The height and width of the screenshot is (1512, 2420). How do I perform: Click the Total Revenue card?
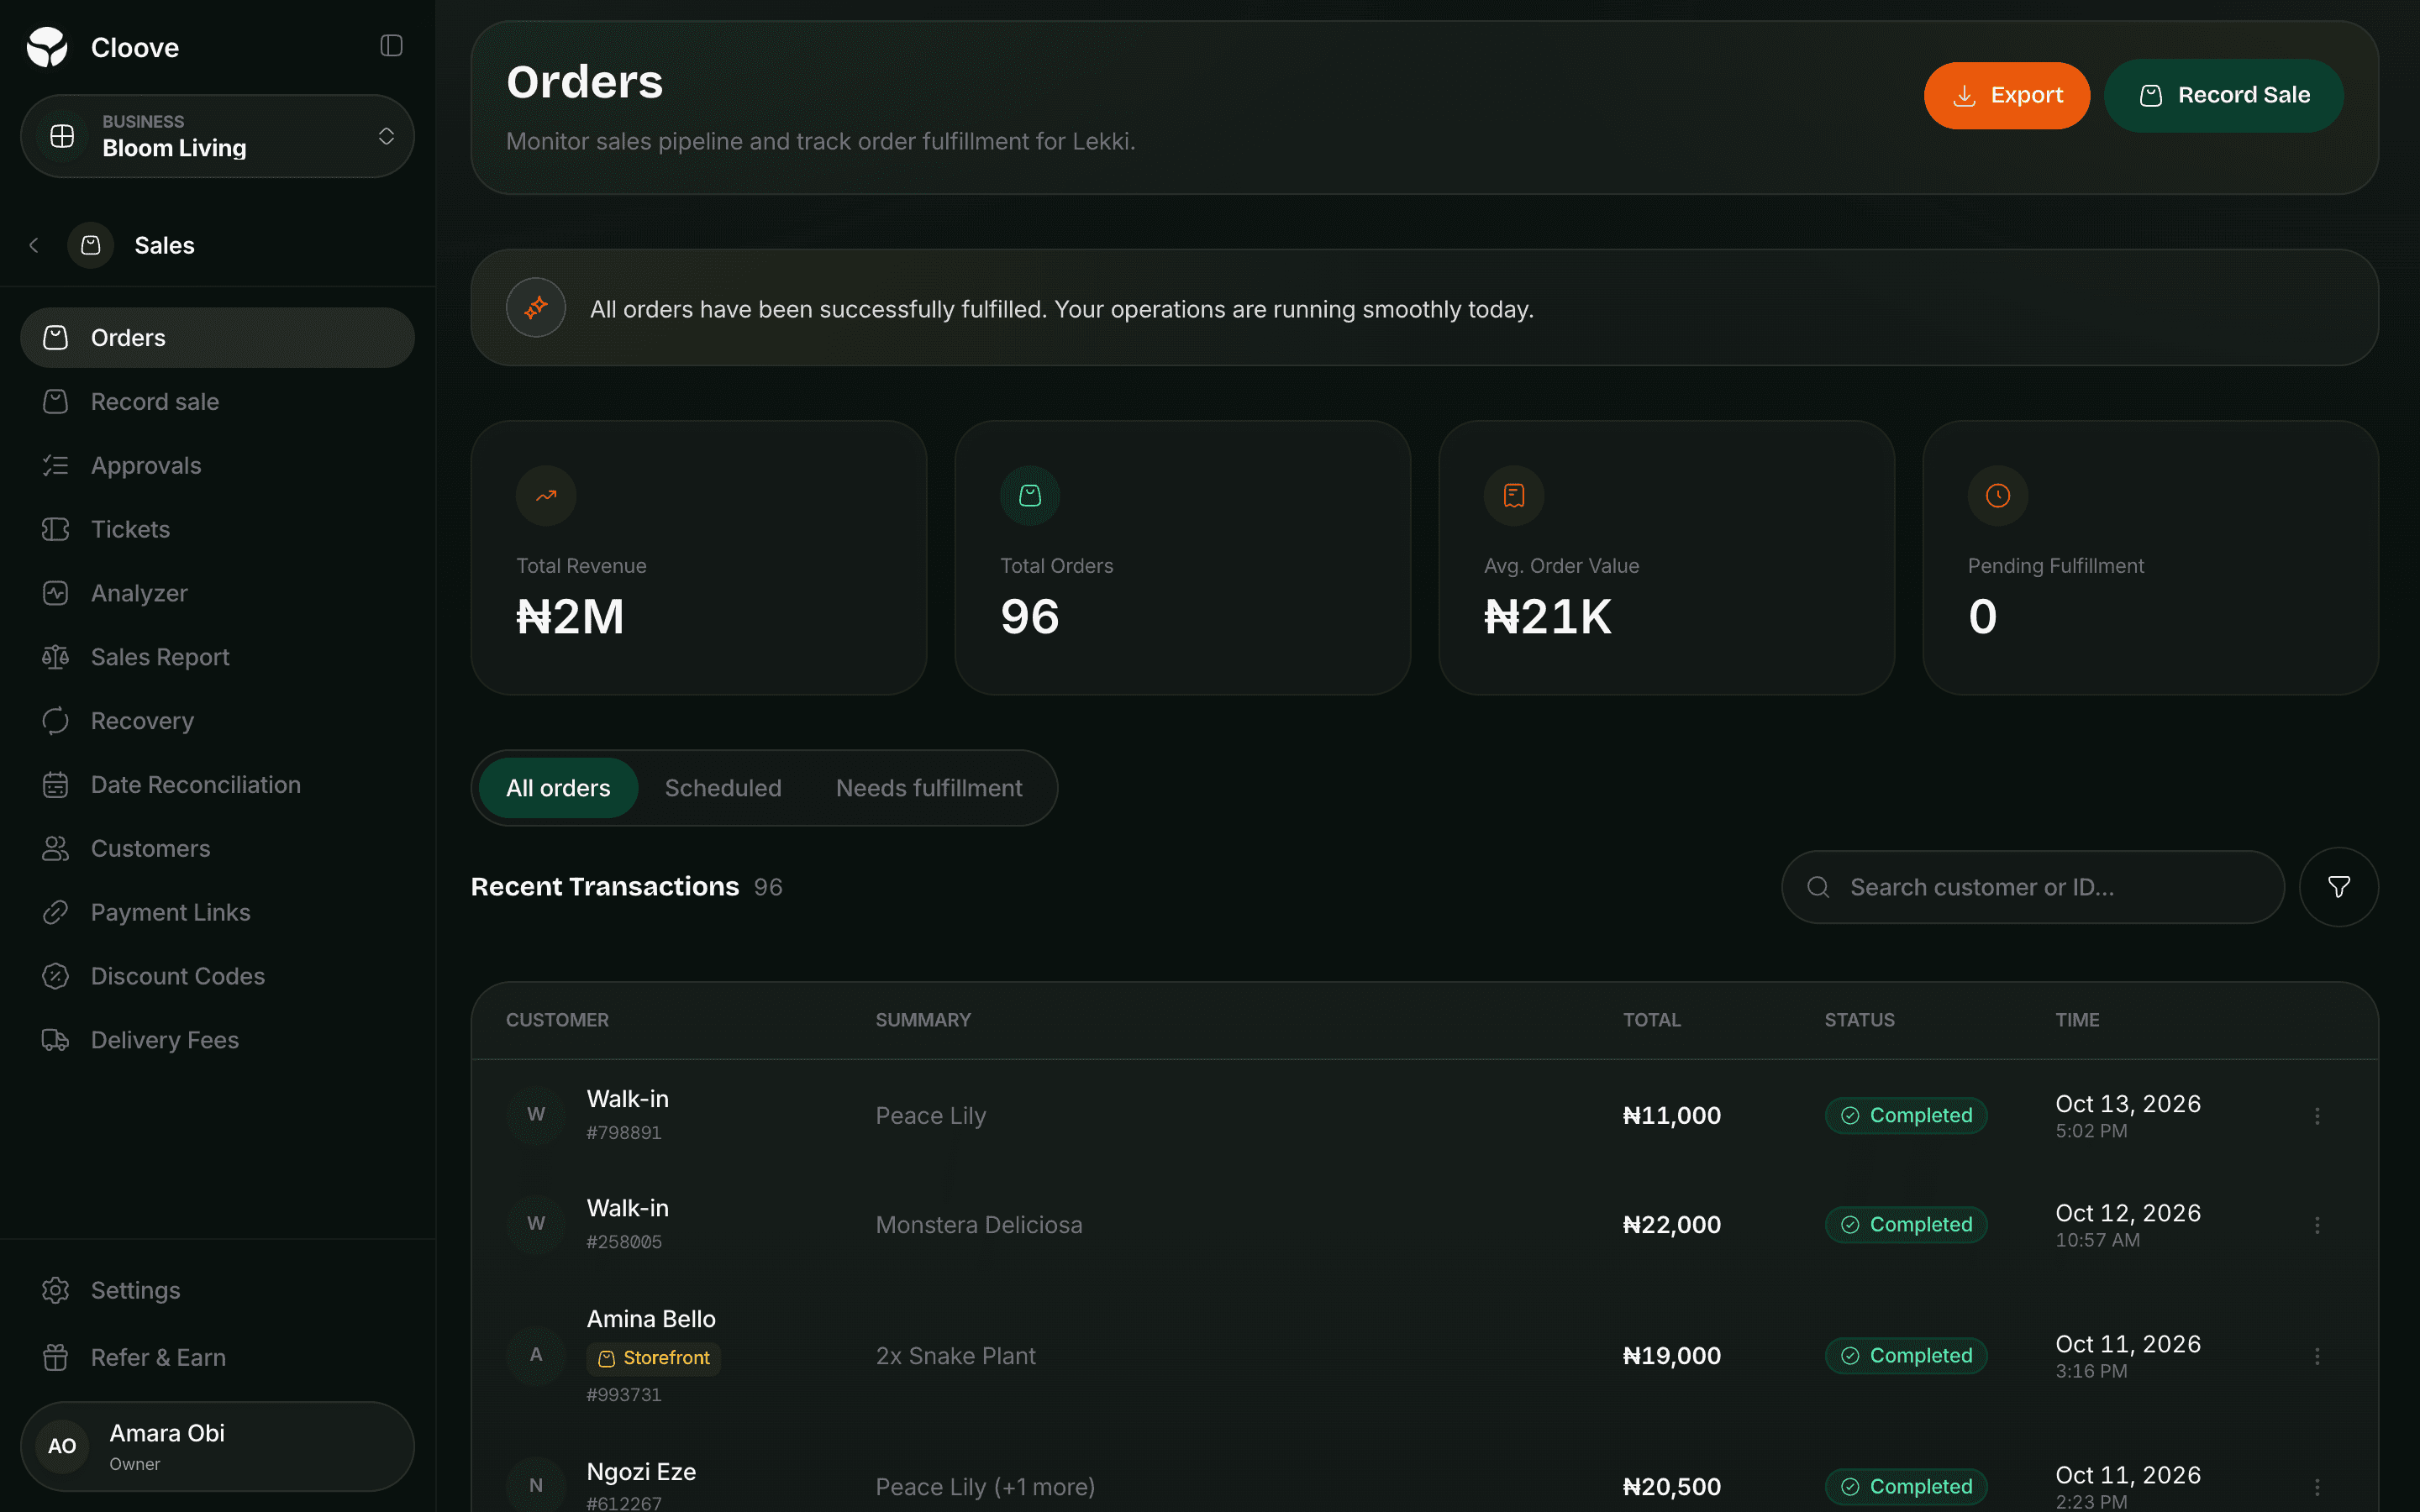(699, 558)
